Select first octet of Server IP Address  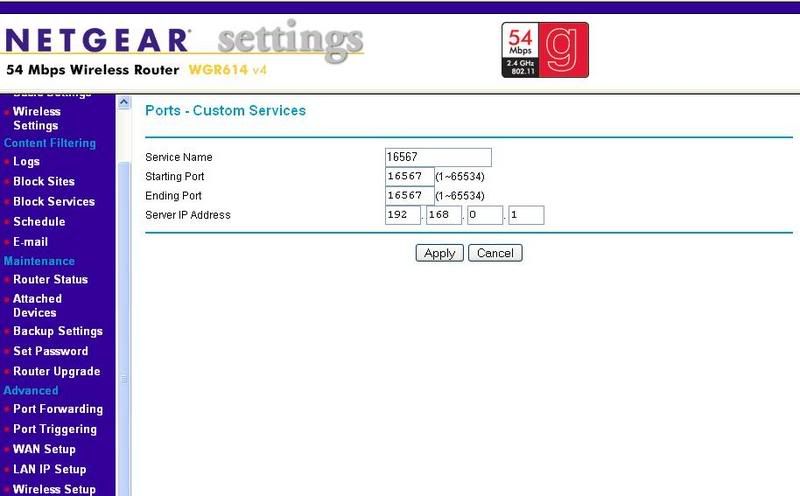pyautogui.click(x=403, y=215)
